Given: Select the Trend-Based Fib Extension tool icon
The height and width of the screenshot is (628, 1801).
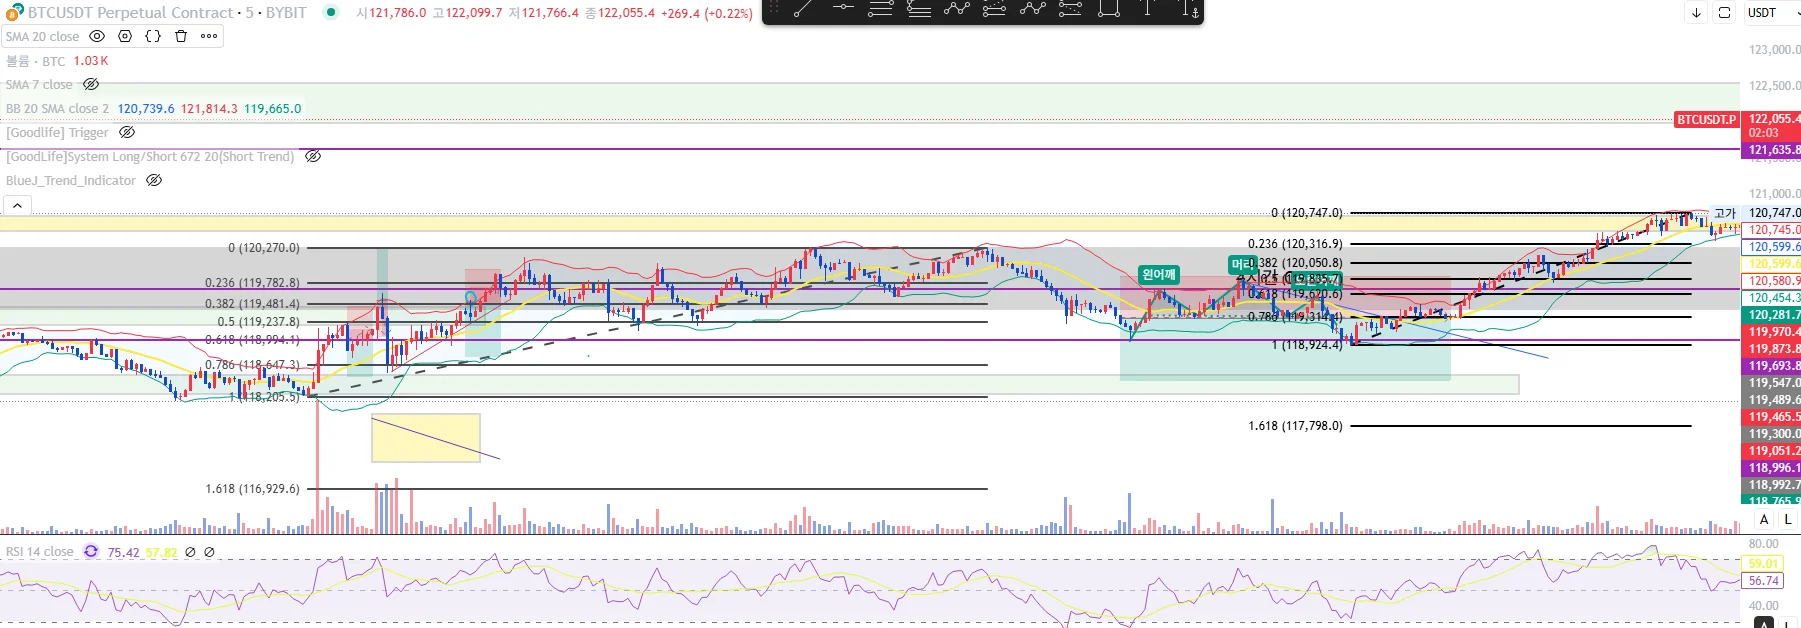Looking at the screenshot, I should 918,9.
